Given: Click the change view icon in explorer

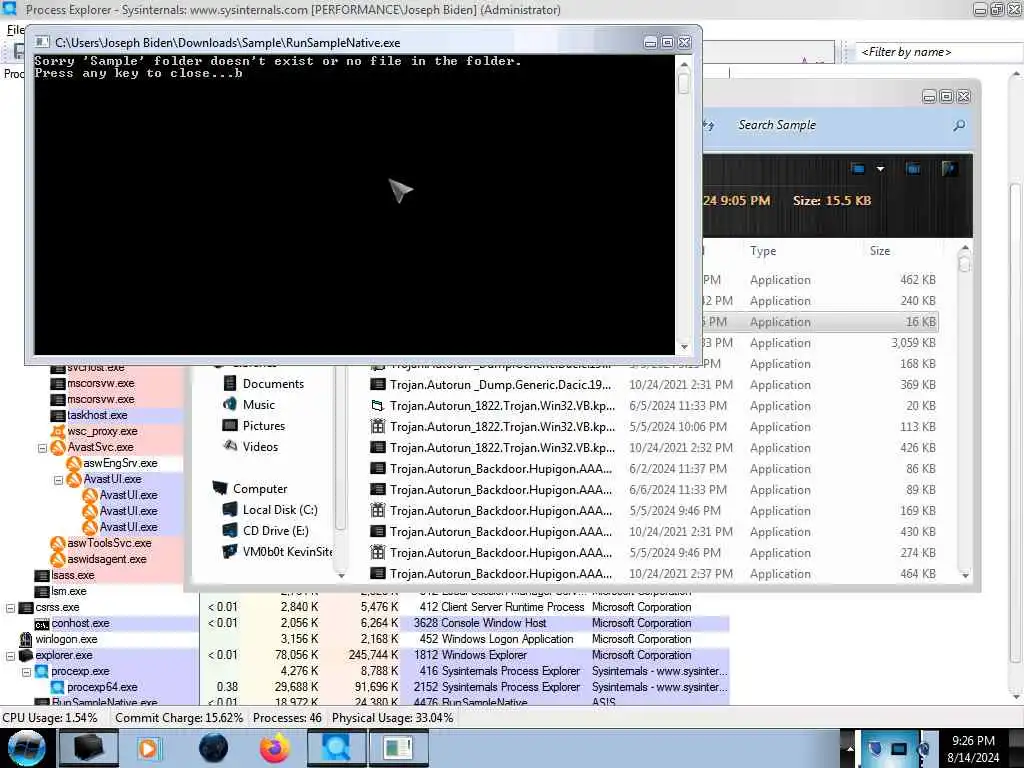Looking at the screenshot, I should coord(858,168).
